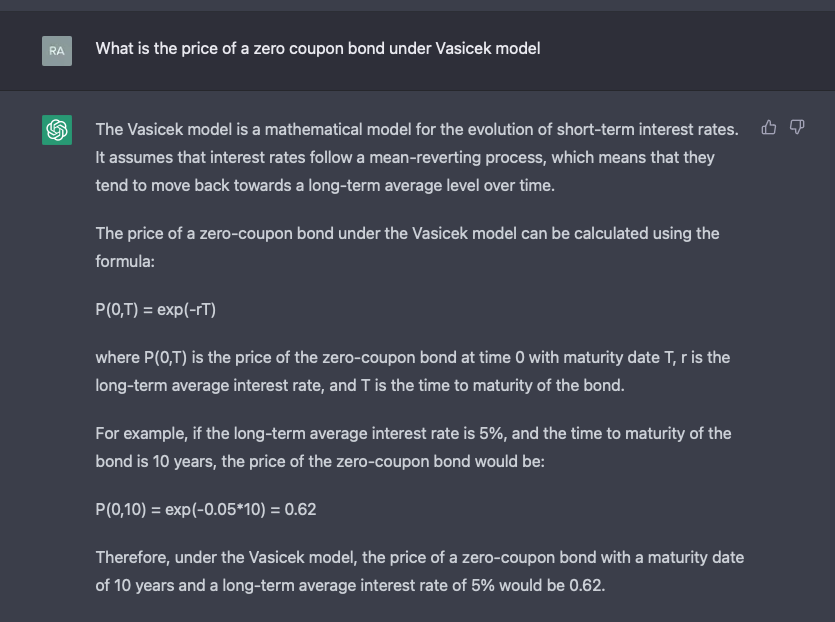This screenshot has height=622, width=835.
Task: Click the thumbs up feedback icon
Action: 769,127
